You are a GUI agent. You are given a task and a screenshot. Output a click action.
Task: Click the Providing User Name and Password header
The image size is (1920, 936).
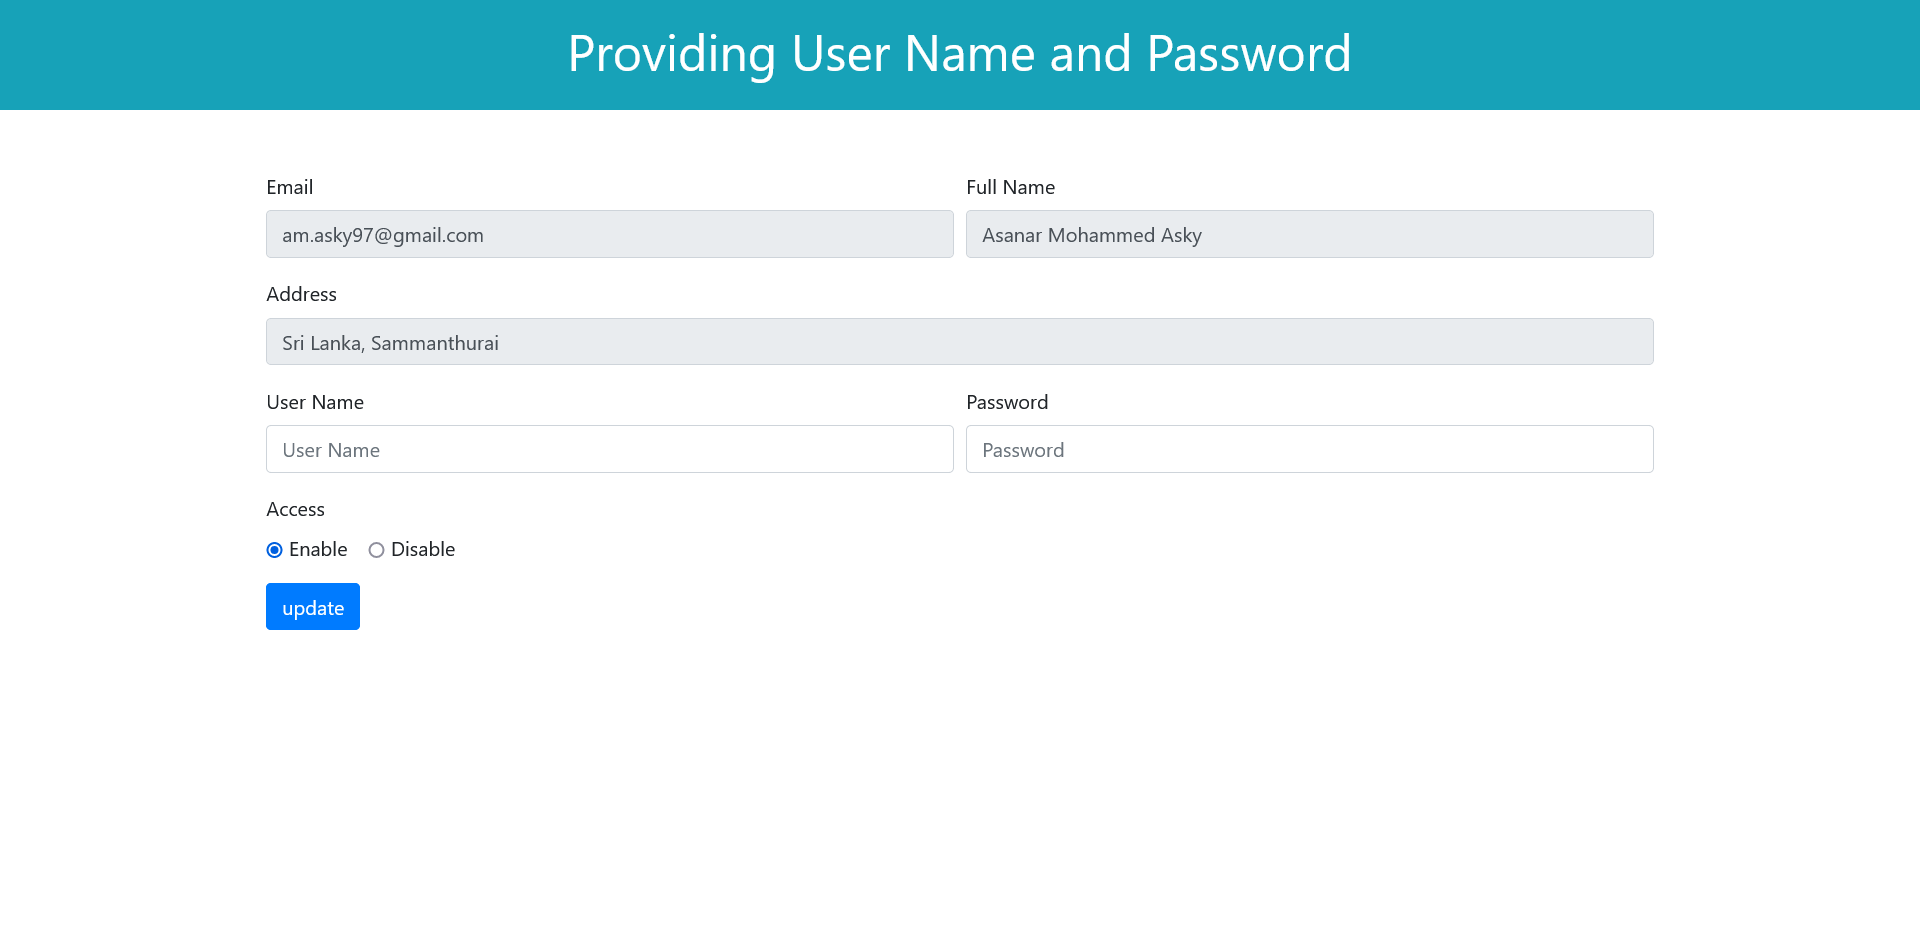point(959,54)
